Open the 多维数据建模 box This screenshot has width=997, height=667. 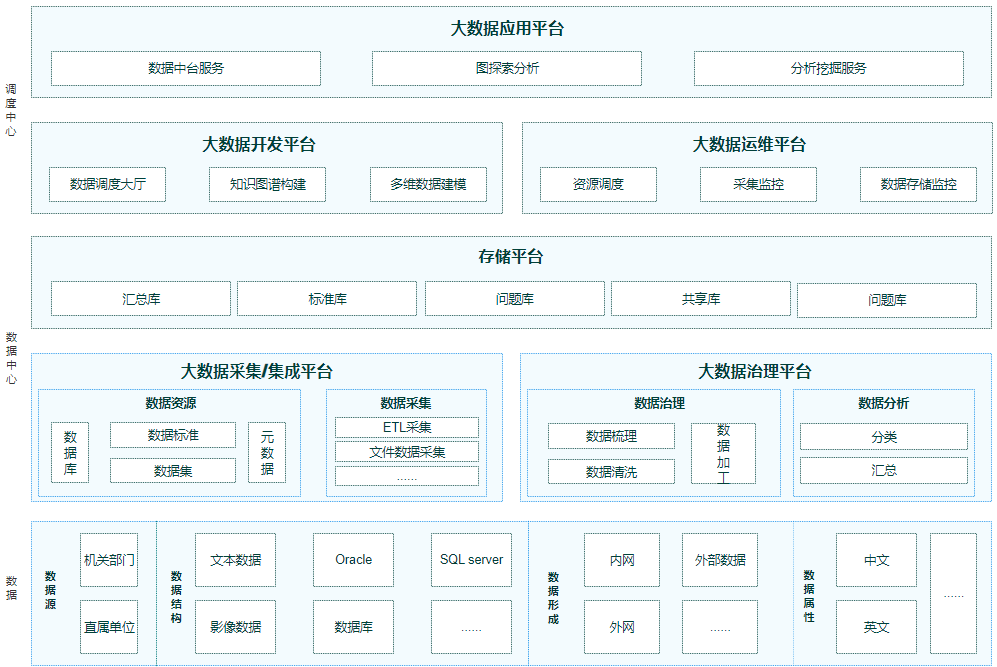pos(427,184)
